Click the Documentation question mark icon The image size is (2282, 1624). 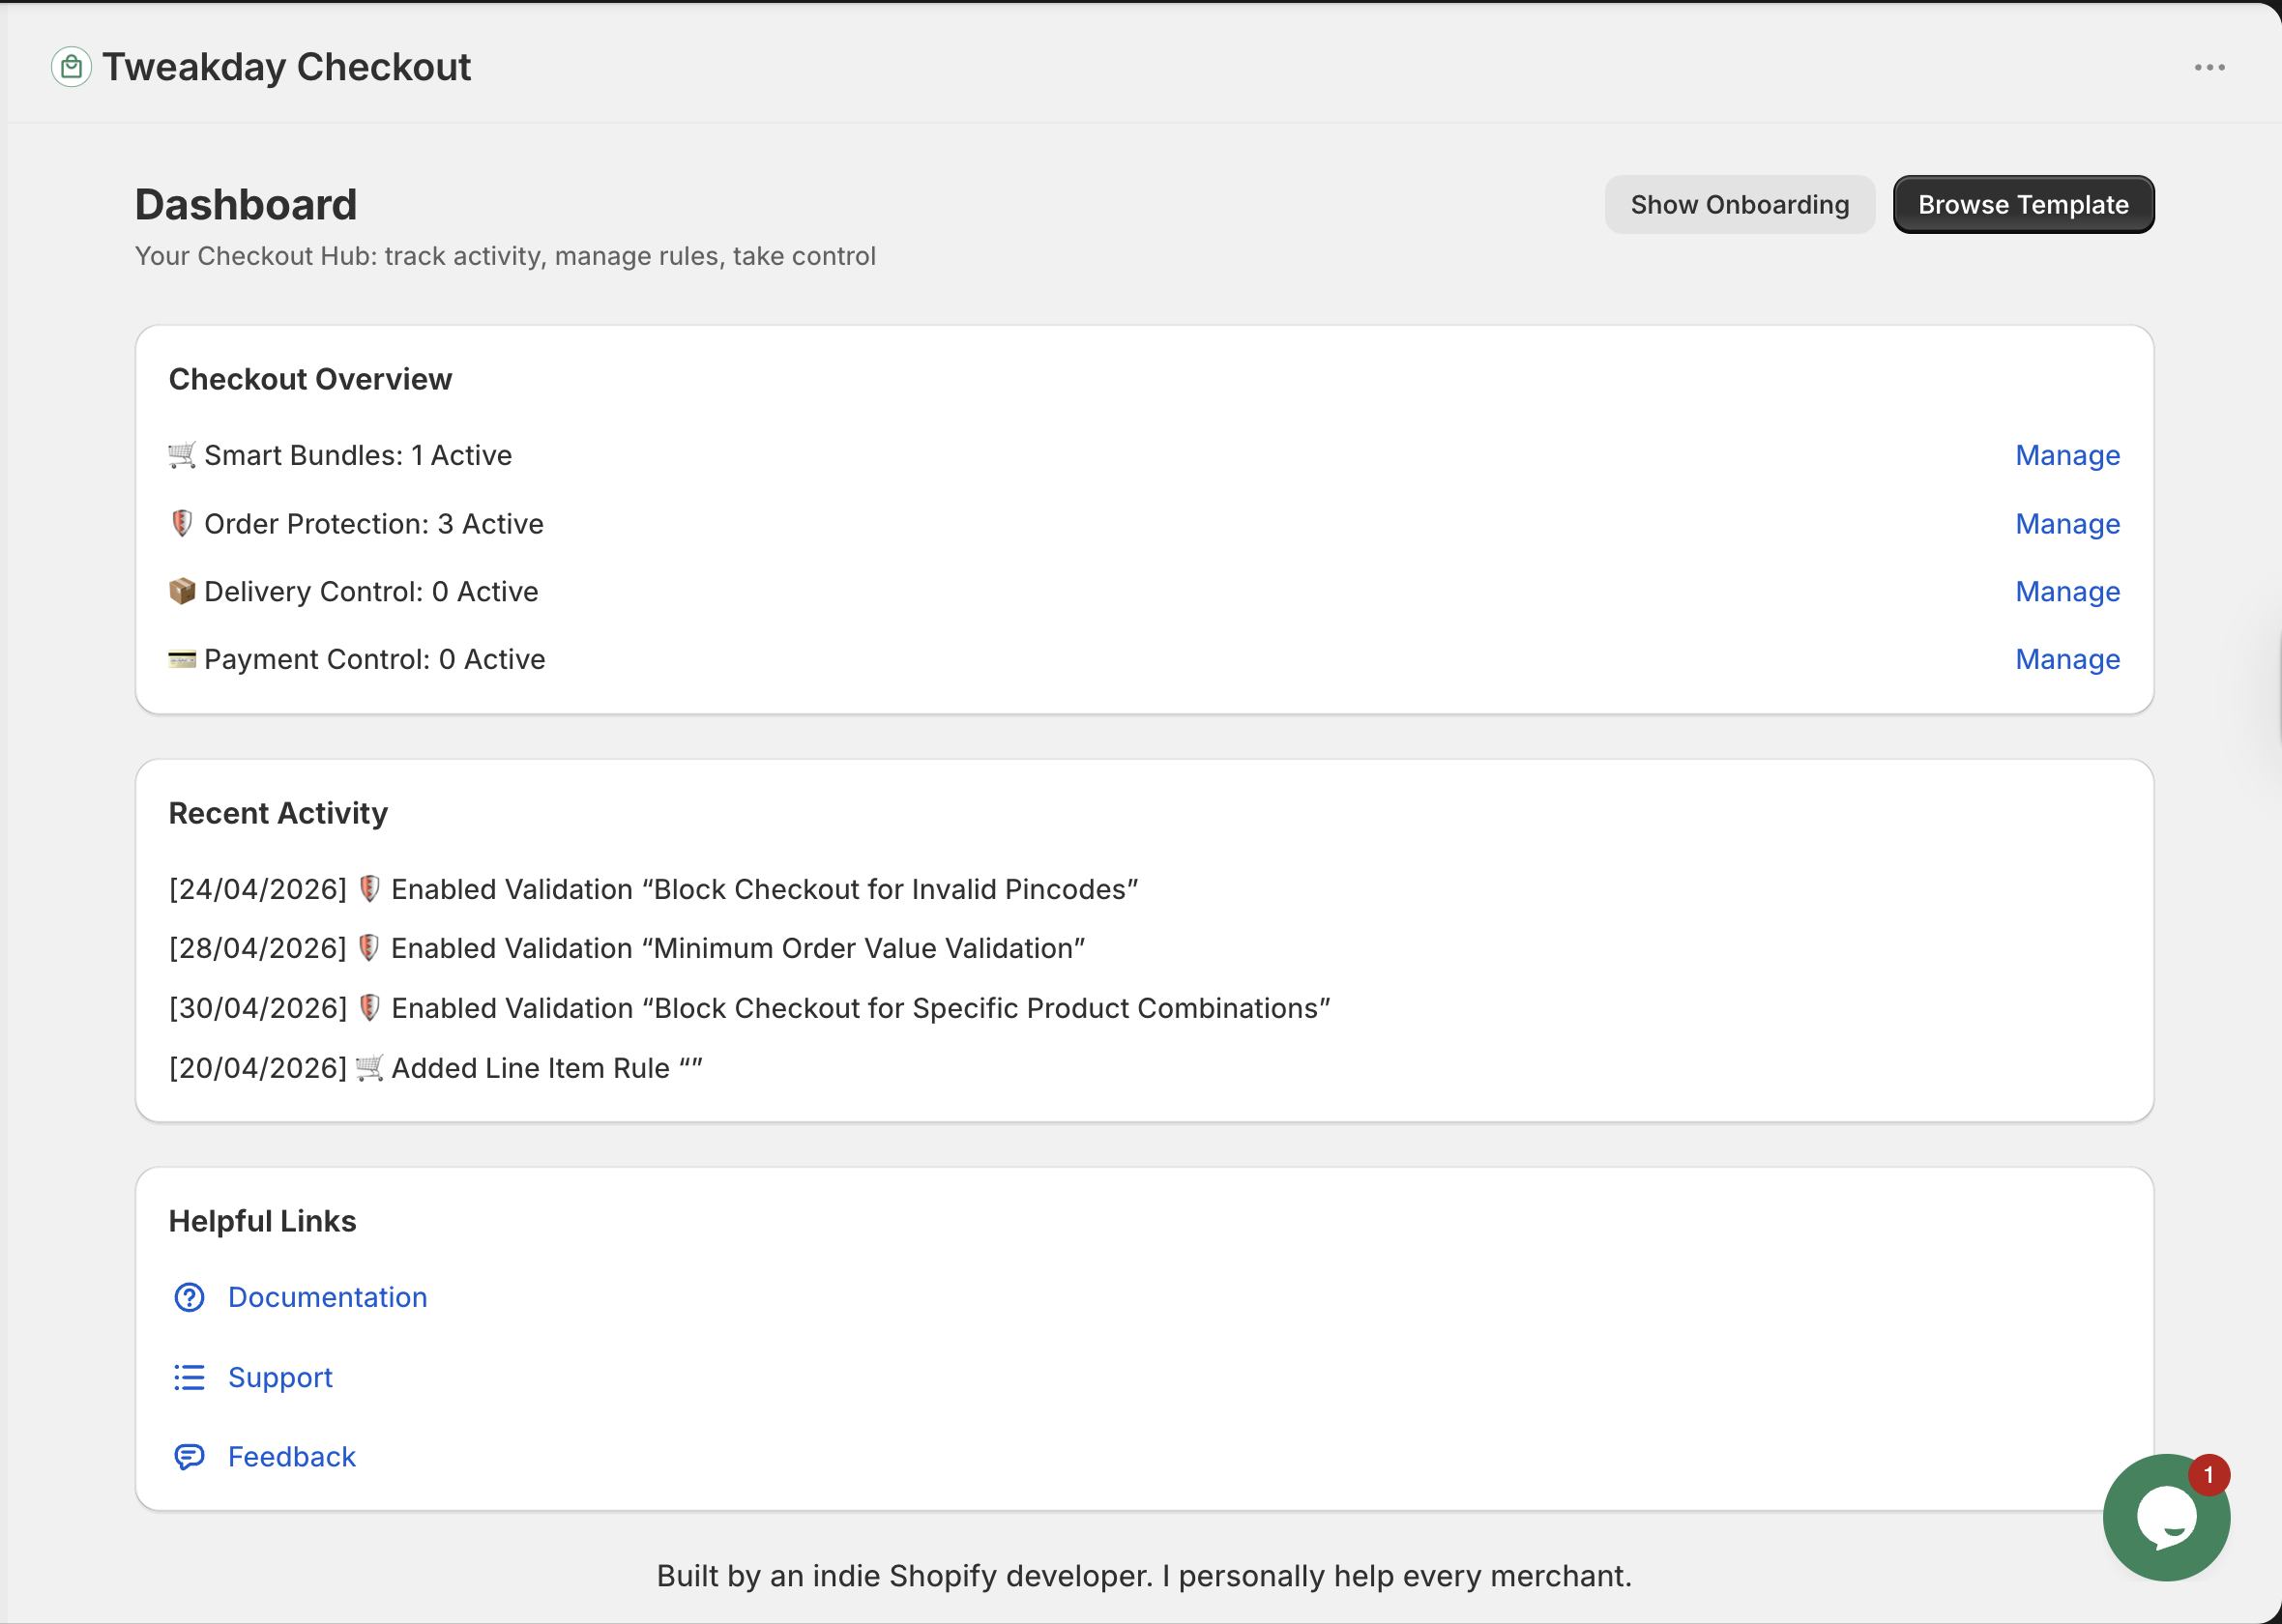pos(189,1297)
